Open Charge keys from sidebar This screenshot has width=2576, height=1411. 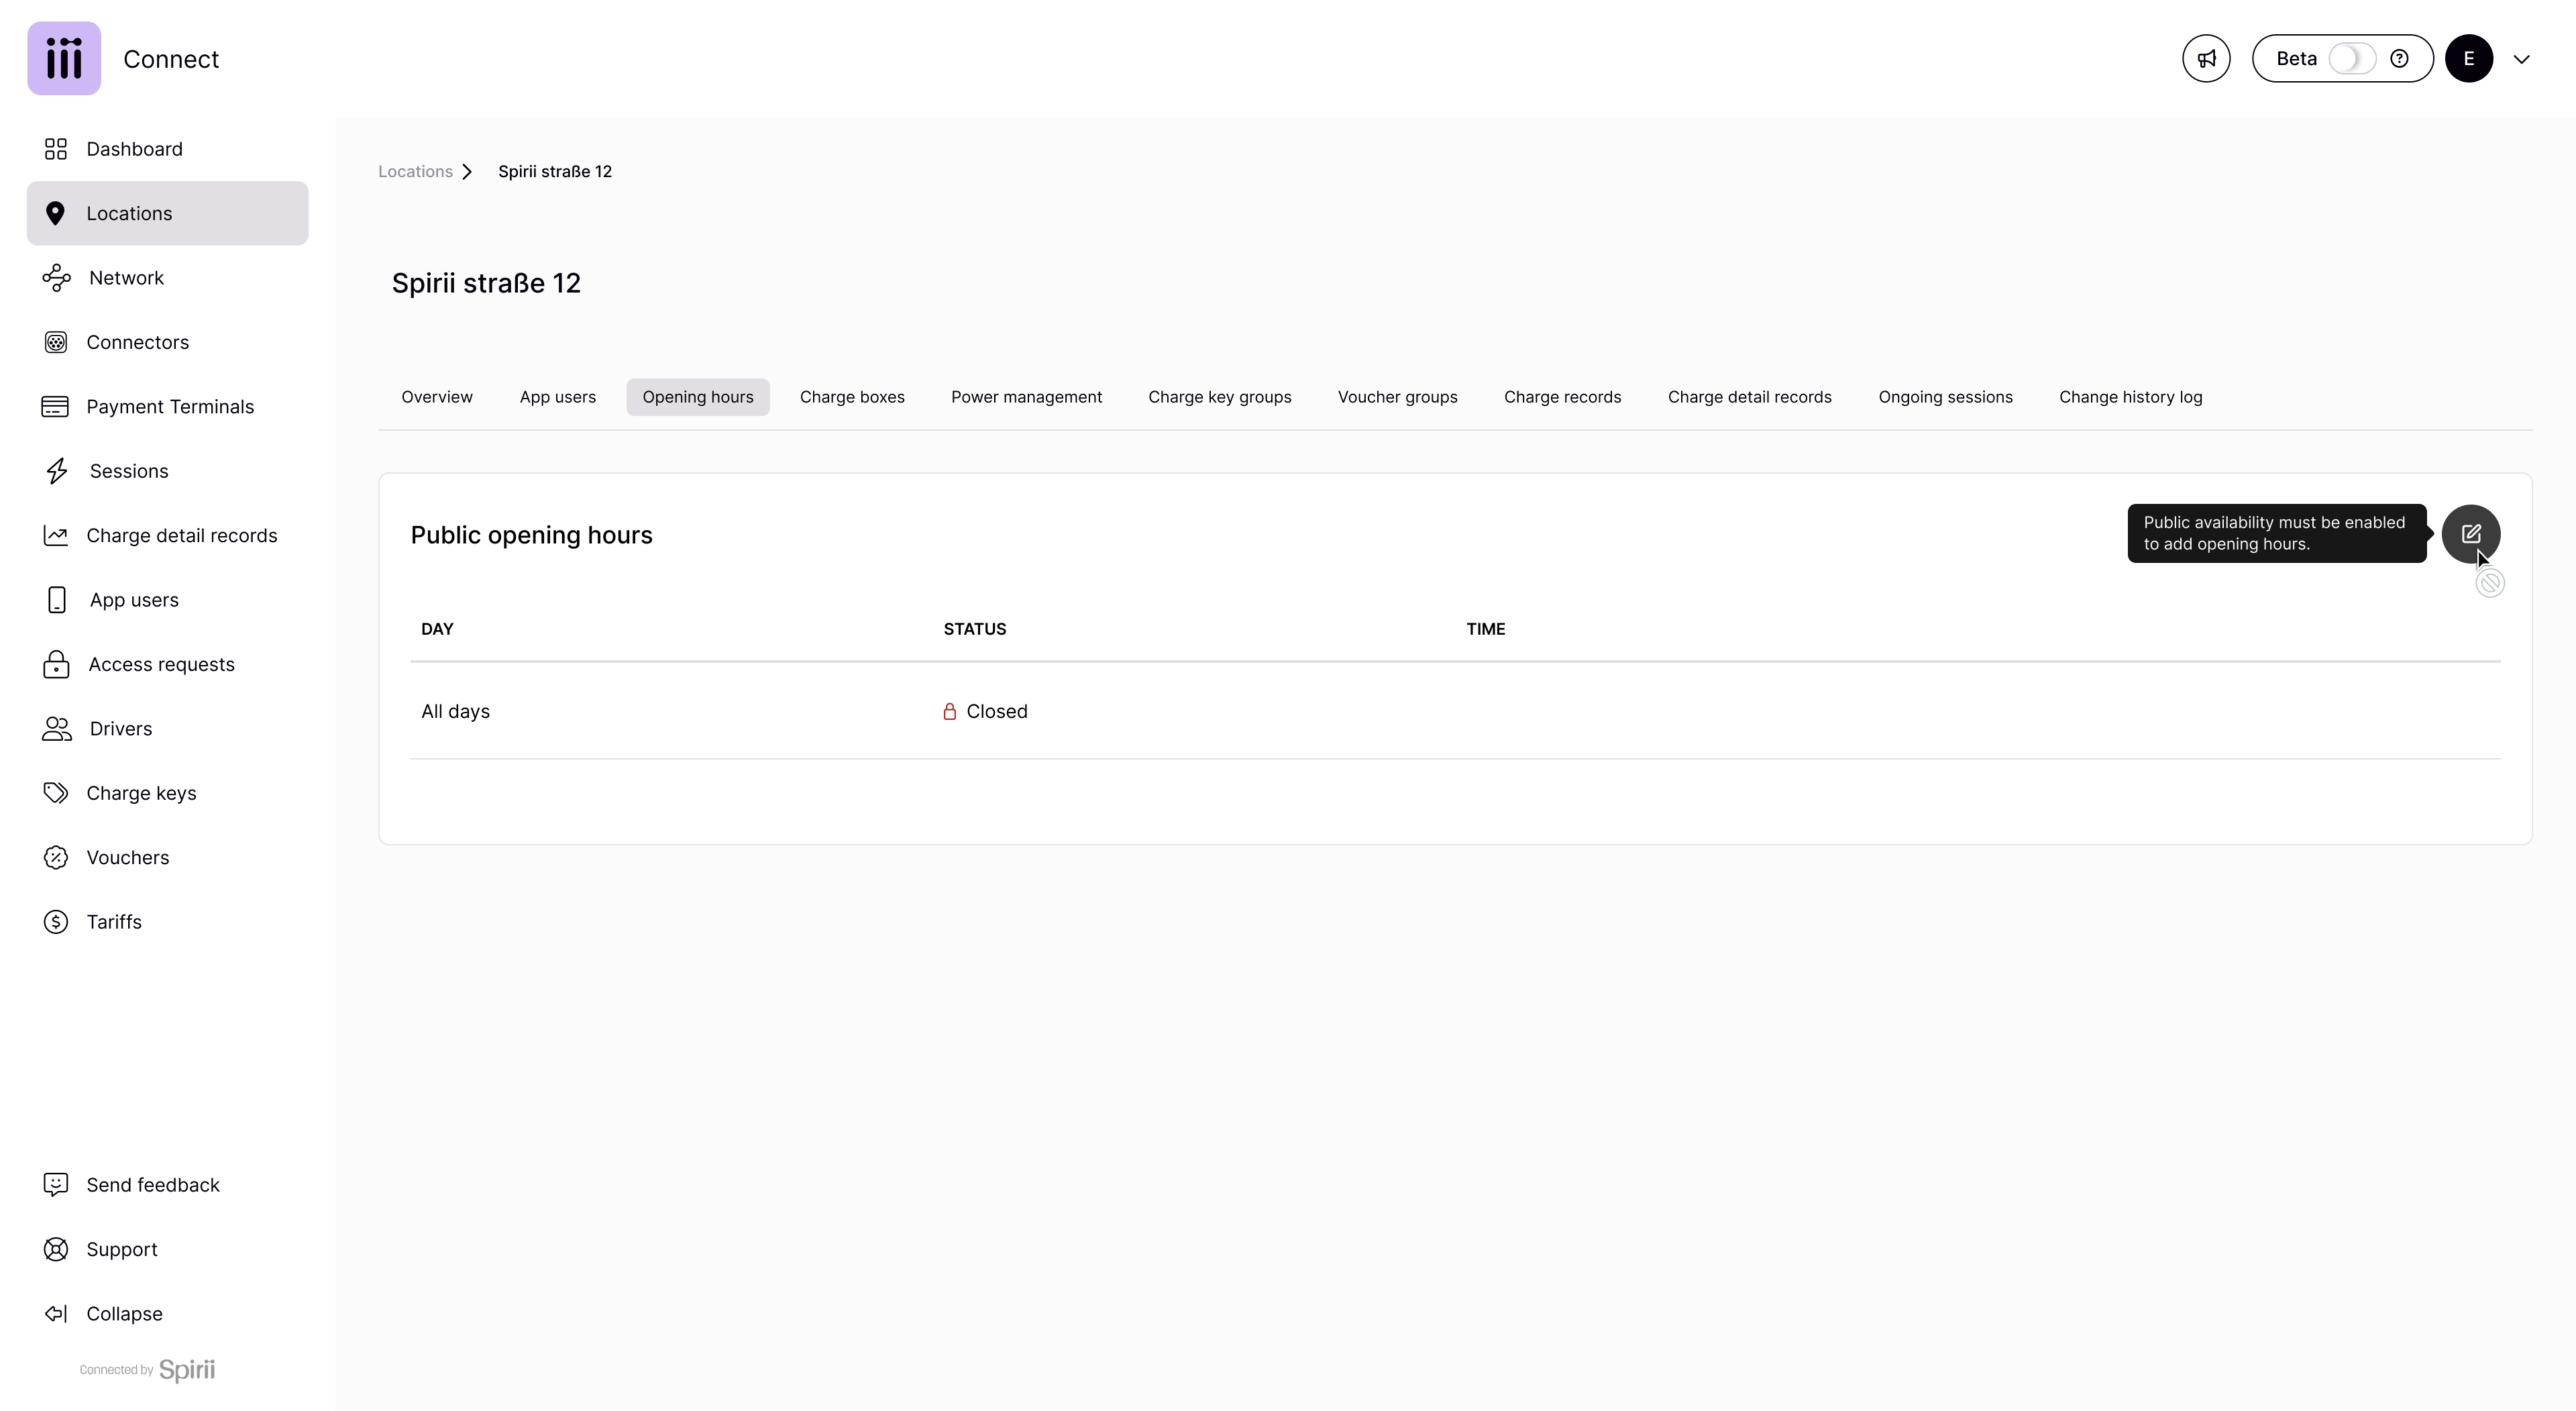coord(141,793)
